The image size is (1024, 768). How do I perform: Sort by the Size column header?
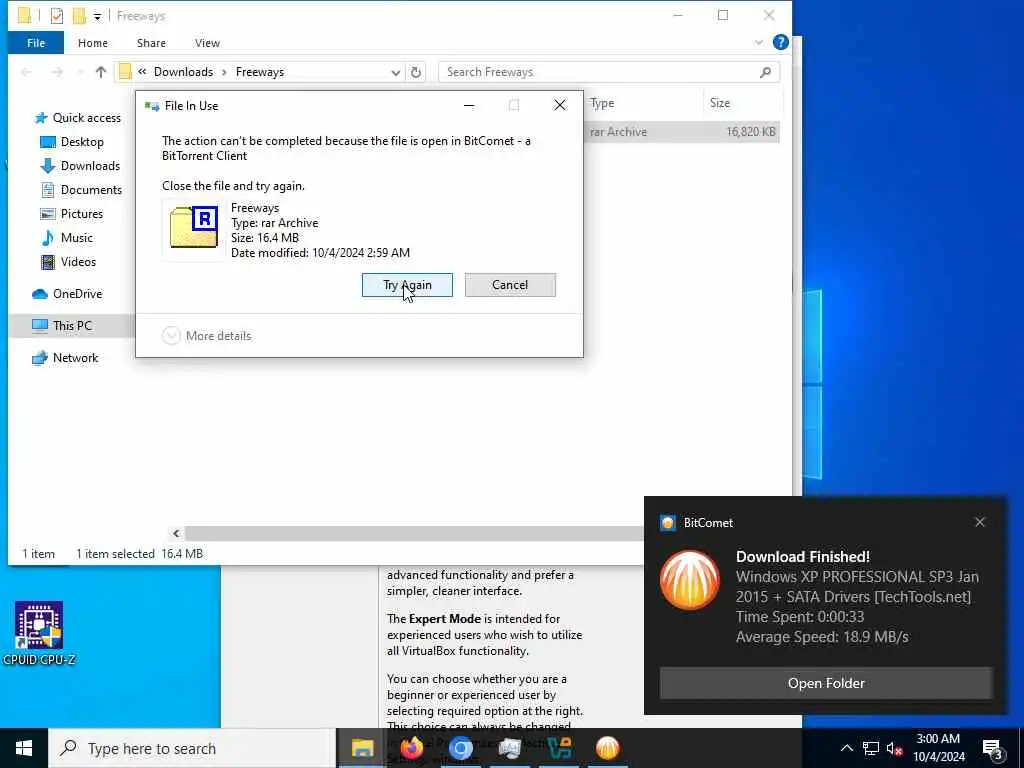720,103
